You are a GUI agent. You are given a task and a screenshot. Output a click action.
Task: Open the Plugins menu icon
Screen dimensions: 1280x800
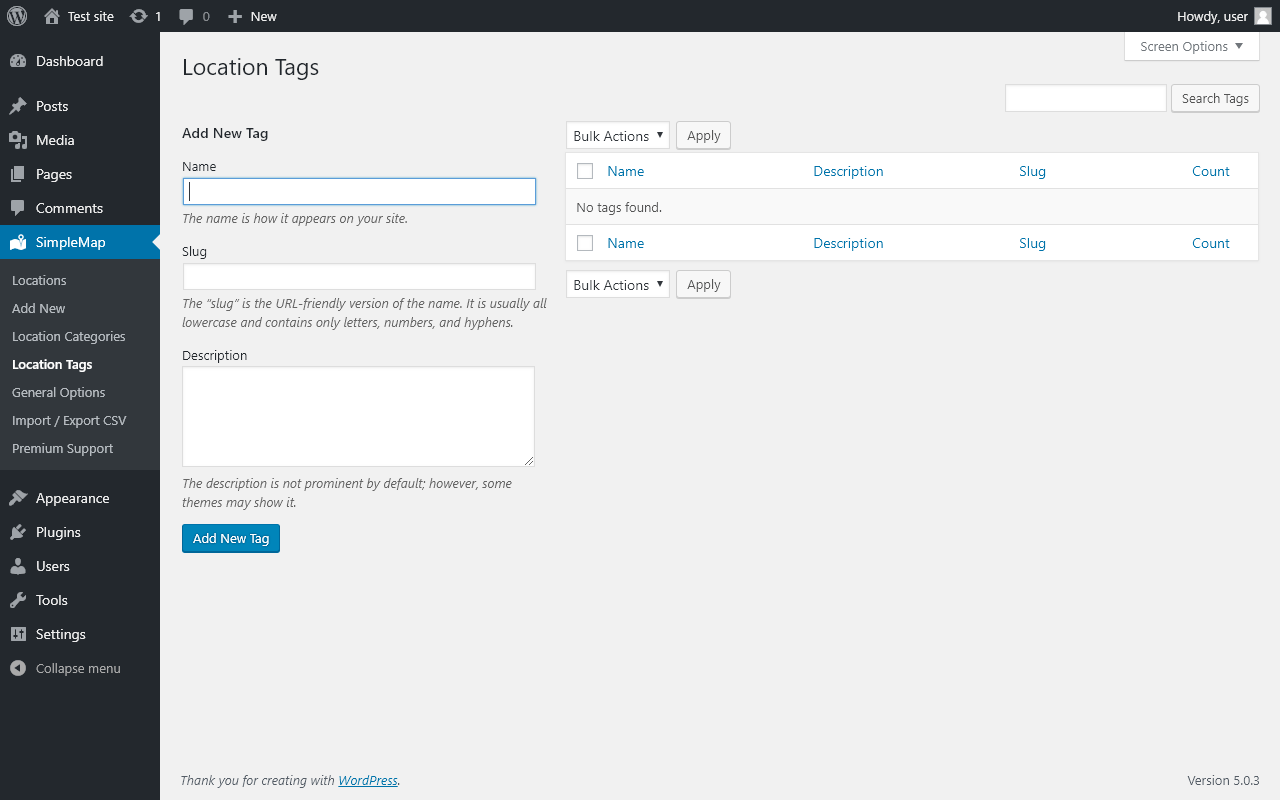18,532
